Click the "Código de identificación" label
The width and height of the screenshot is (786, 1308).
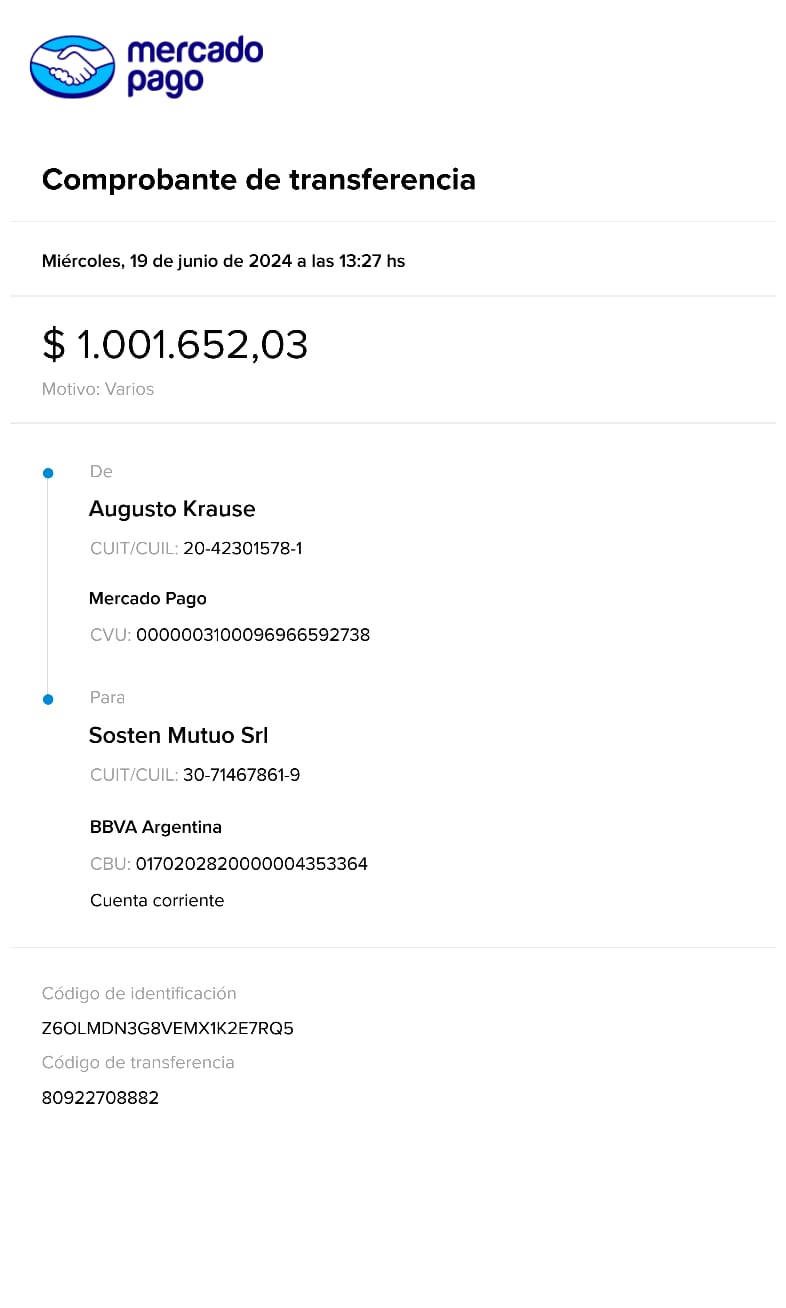click(139, 993)
